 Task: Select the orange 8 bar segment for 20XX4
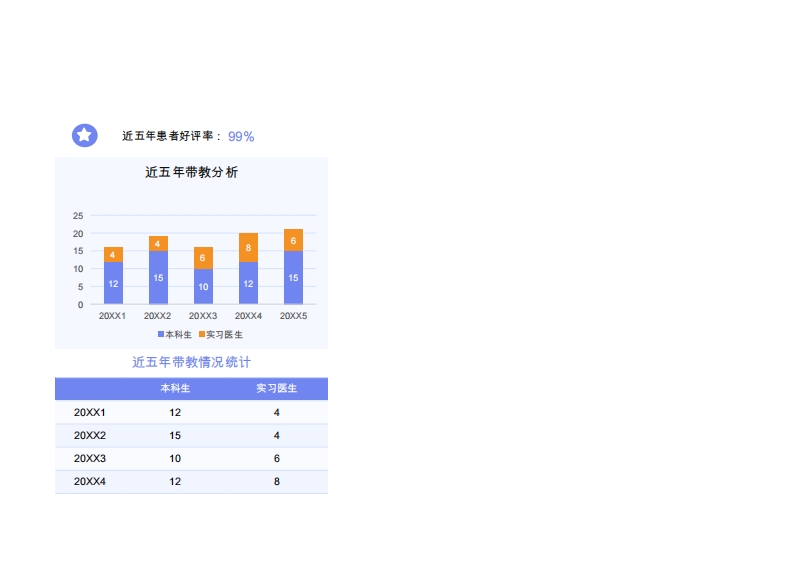click(x=248, y=248)
